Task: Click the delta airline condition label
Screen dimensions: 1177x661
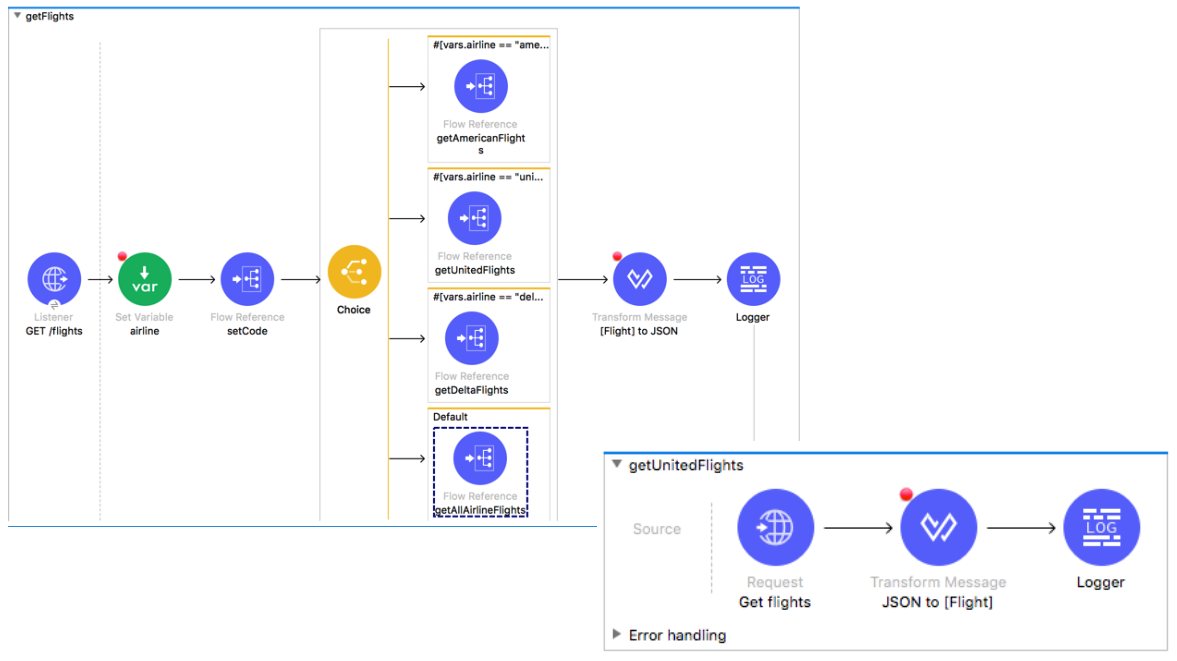Action: [488, 297]
